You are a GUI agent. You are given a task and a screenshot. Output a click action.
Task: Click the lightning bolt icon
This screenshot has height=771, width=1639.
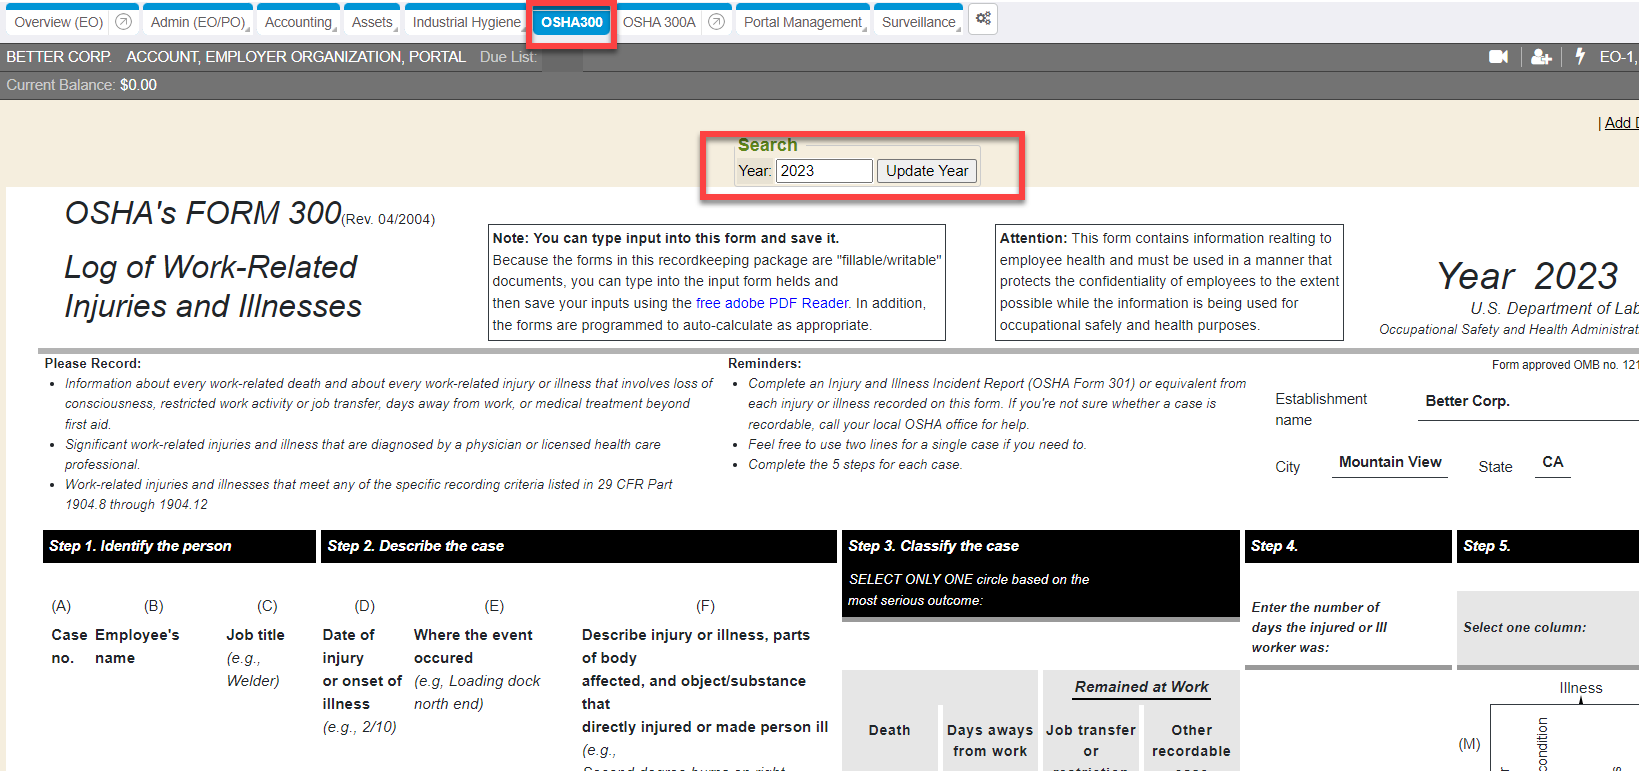(1580, 57)
